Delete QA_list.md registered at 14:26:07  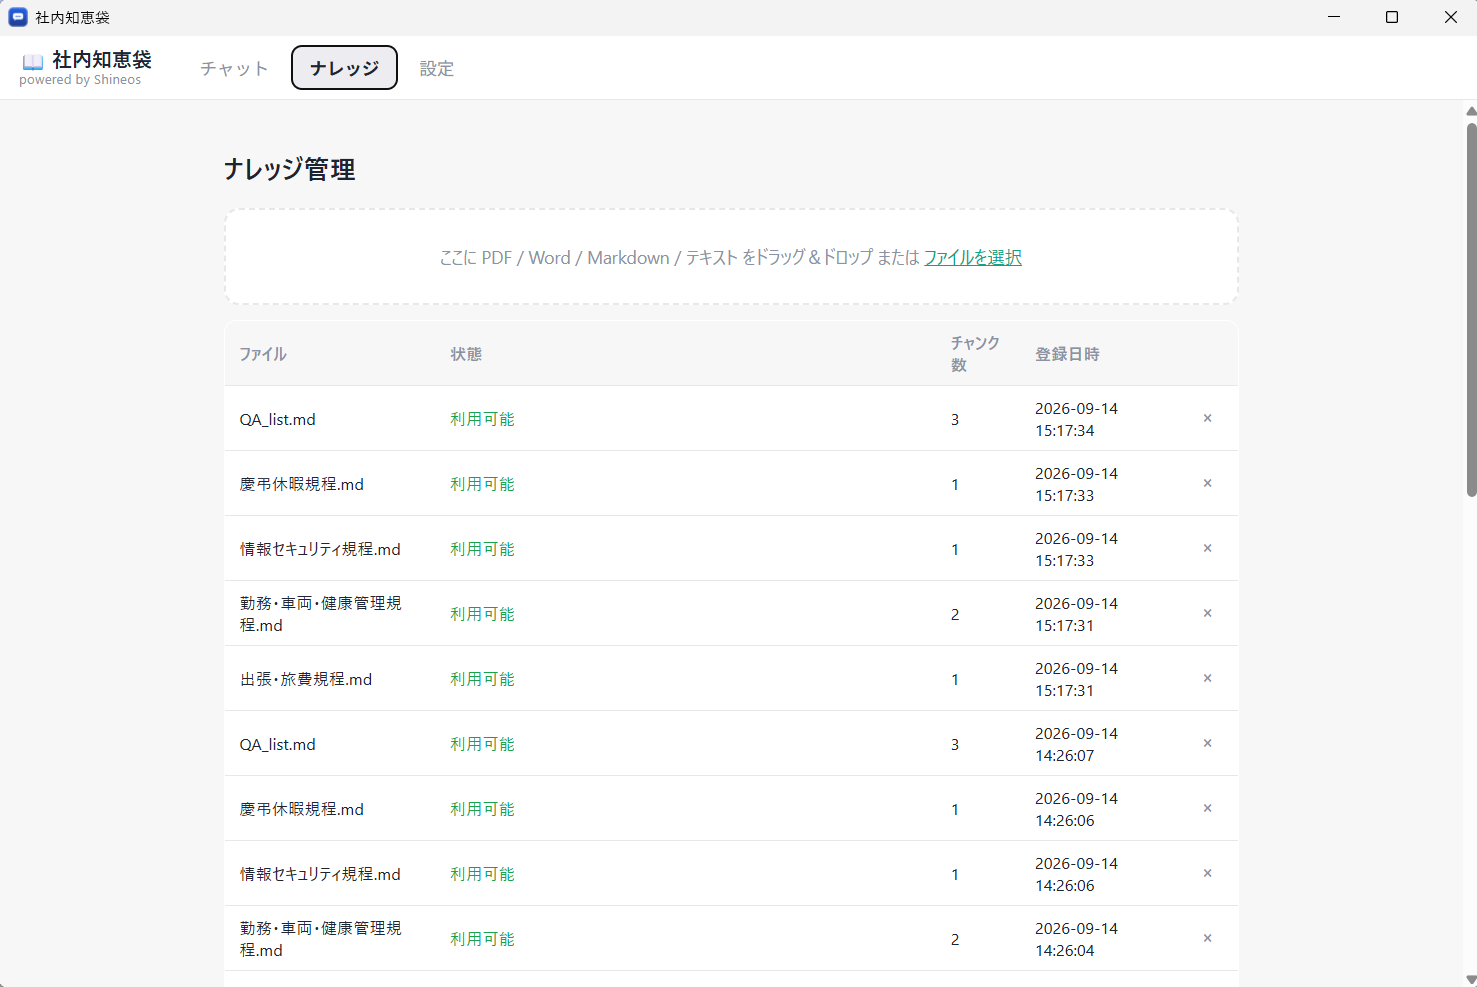point(1207,743)
